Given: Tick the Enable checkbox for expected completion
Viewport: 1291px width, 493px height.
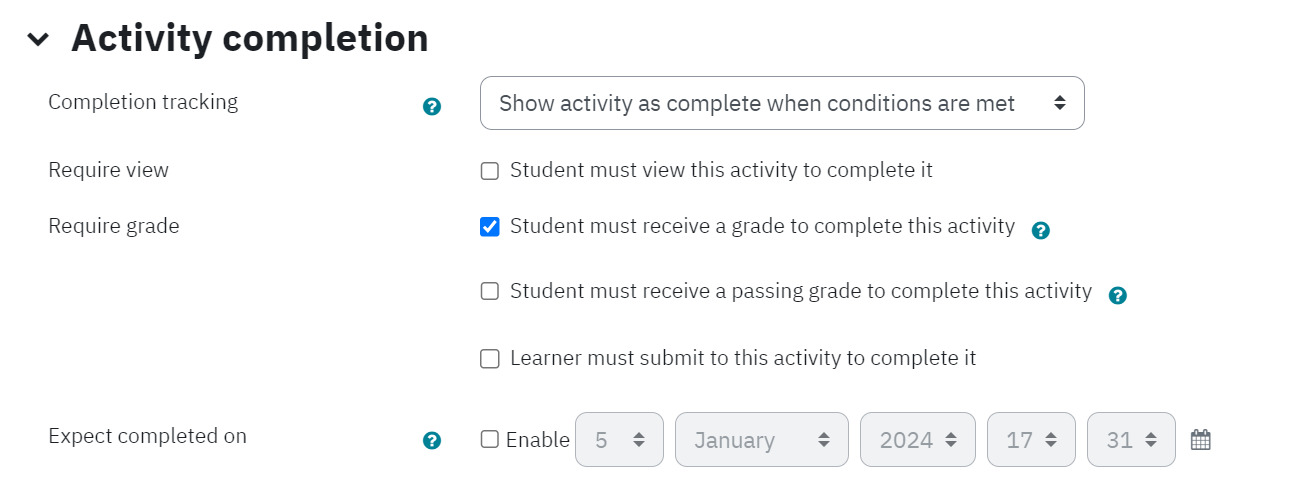Looking at the screenshot, I should pyautogui.click(x=489, y=439).
